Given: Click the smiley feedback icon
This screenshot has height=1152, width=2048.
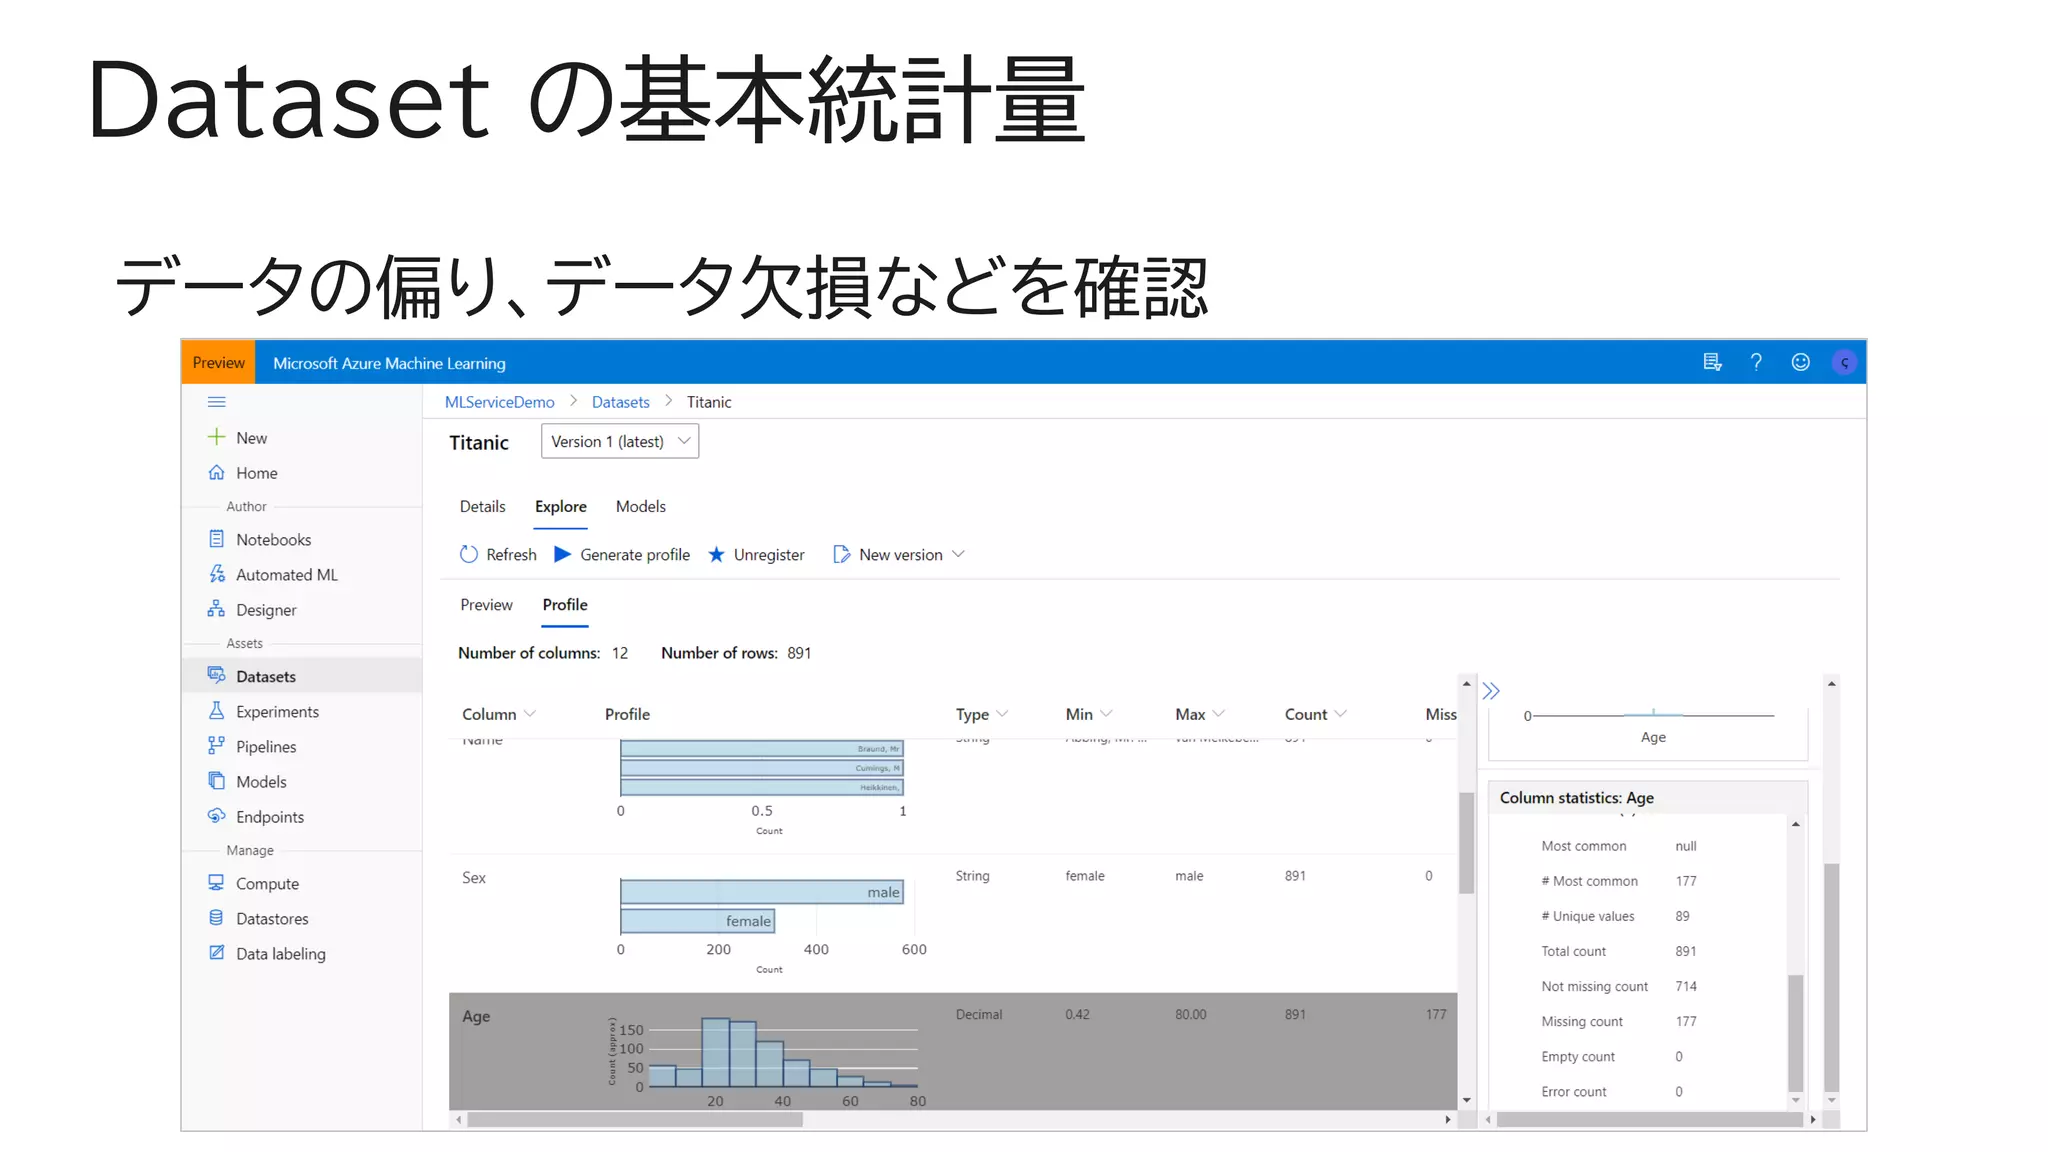Looking at the screenshot, I should 1800,362.
